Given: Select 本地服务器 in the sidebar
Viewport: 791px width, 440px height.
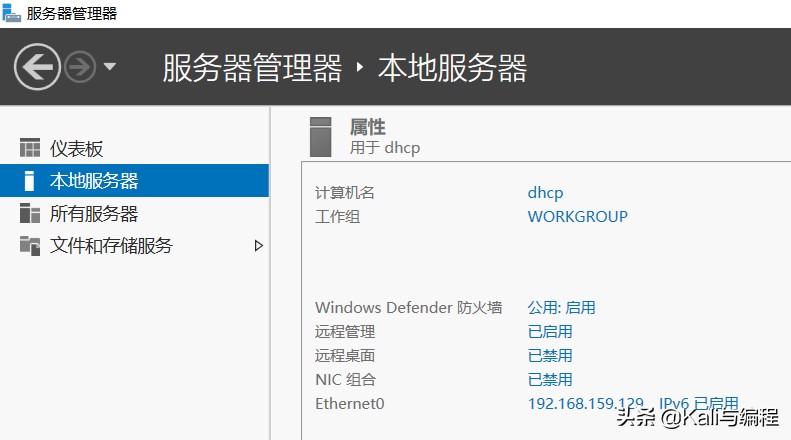Looking at the screenshot, I should [134, 181].
